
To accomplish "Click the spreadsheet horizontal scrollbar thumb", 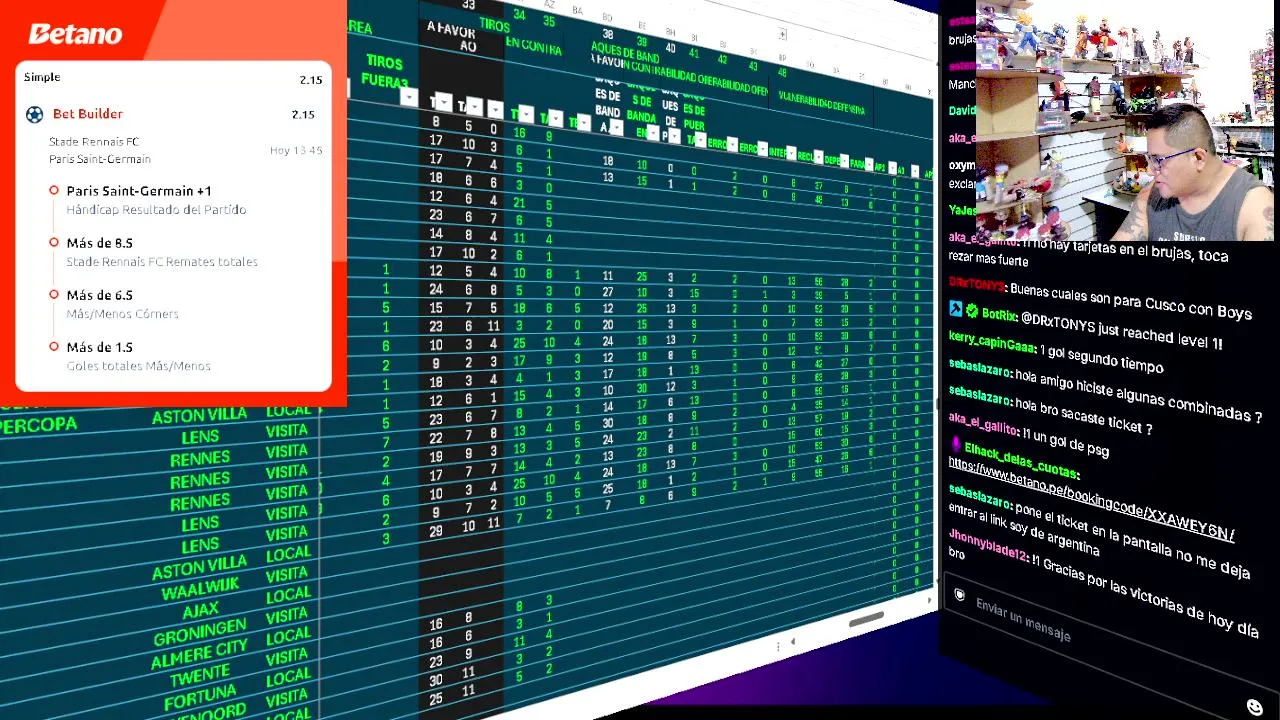I will pyautogui.click(x=866, y=619).
